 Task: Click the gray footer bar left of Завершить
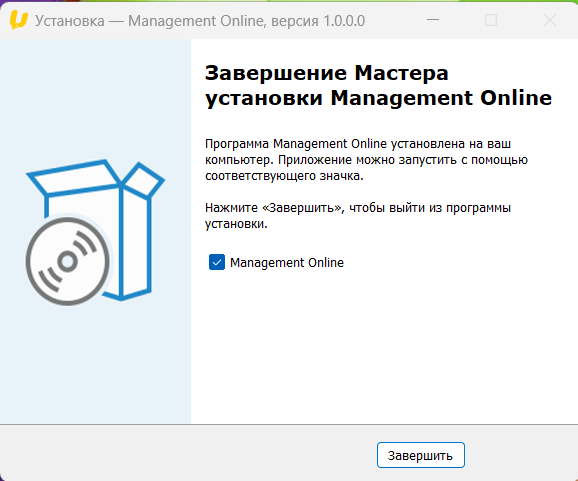(184, 453)
